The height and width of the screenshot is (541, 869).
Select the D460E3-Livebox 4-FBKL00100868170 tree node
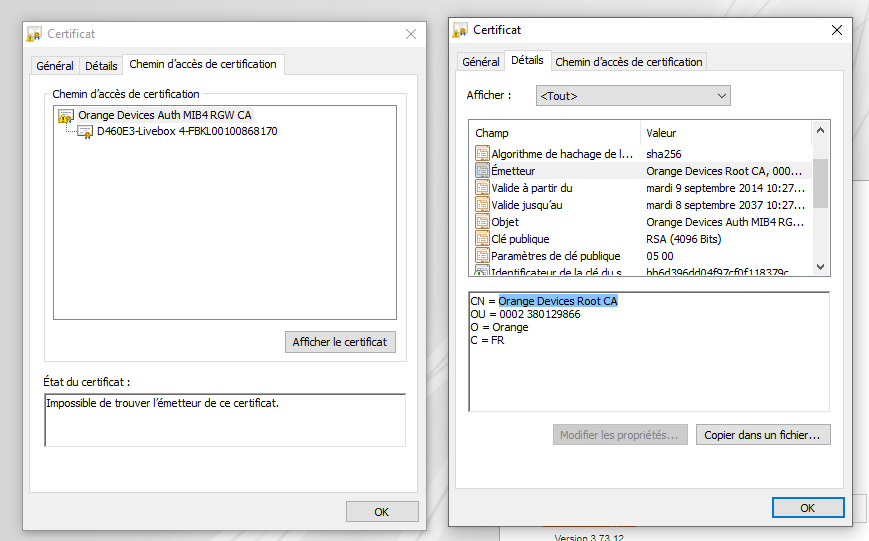[x=186, y=131]
